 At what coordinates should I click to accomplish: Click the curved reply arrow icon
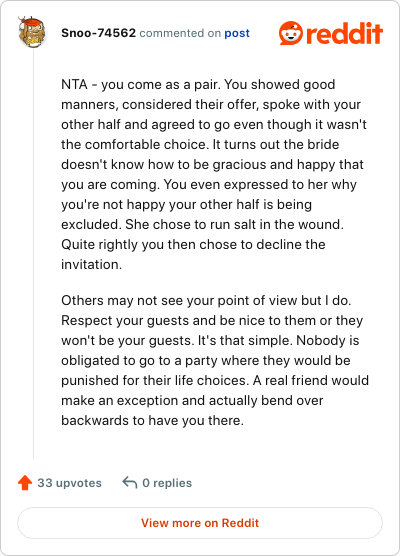(130, 483)
